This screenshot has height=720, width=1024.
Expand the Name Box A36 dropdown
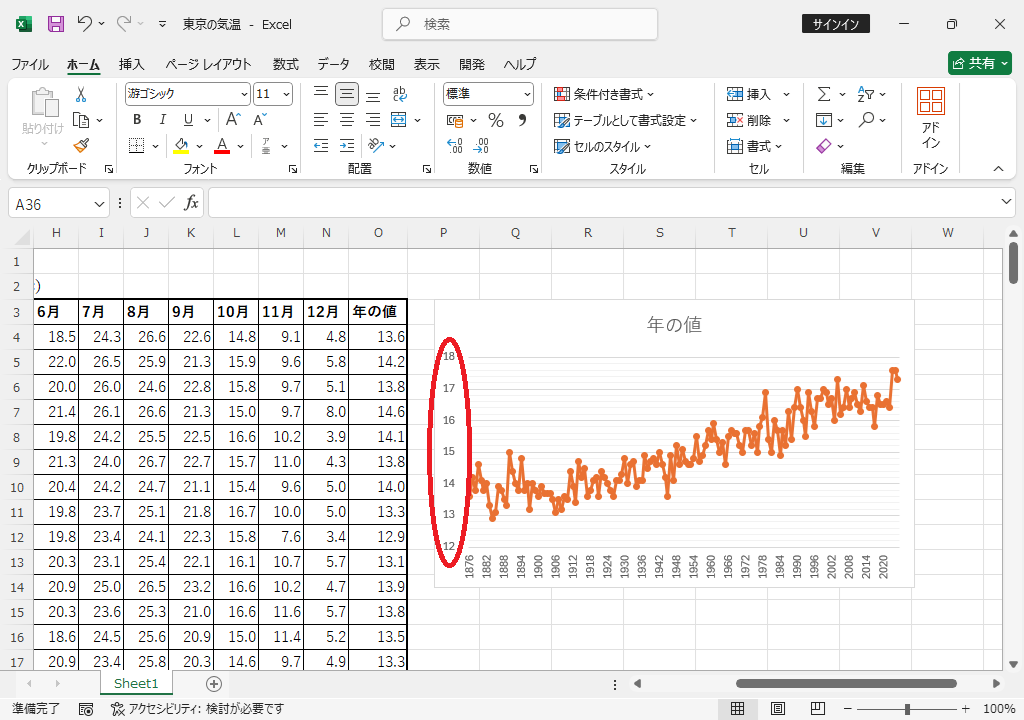point(99,205)
